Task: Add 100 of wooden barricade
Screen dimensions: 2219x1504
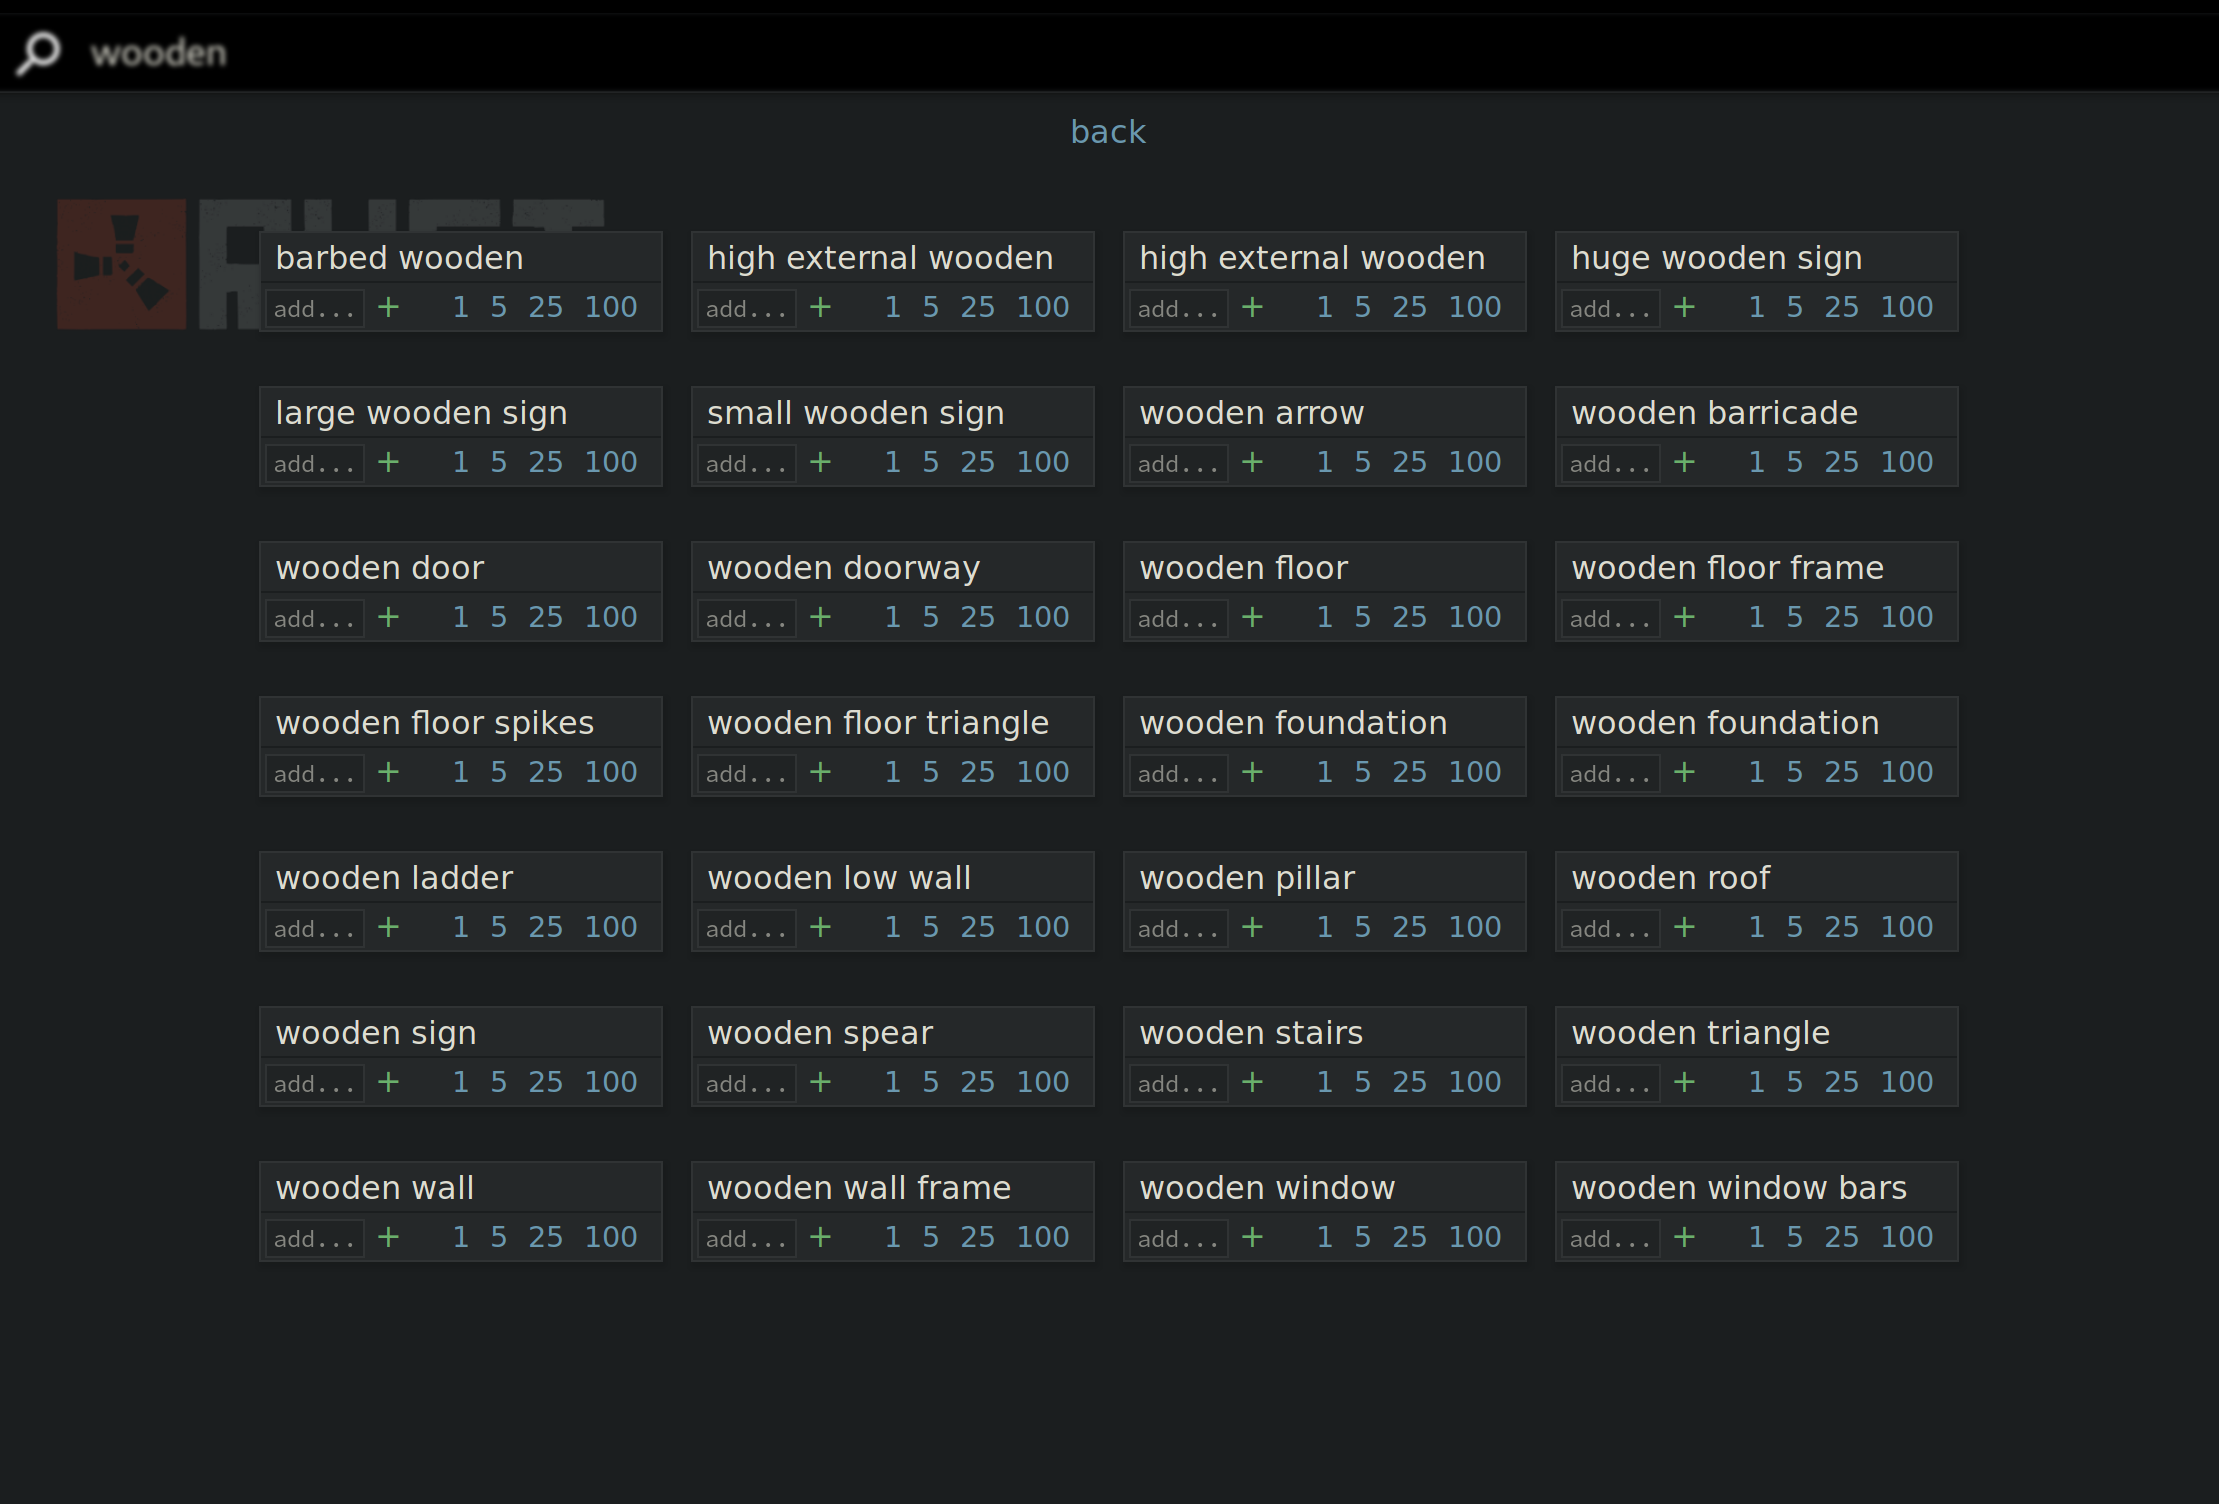Action: coord(1906,462)
